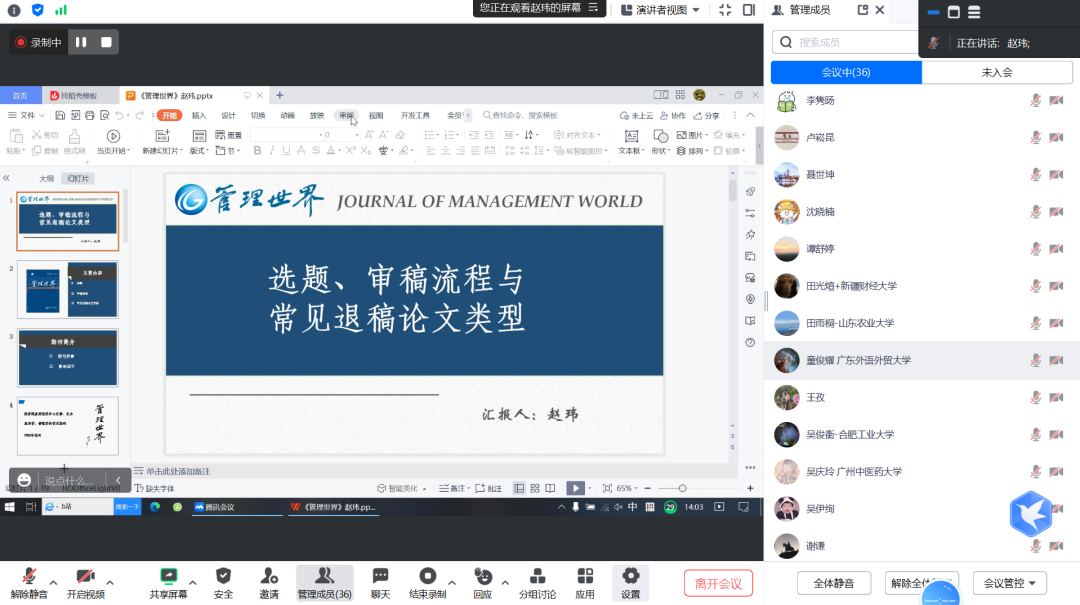
Task: Turn on camera with 开启视频
Action: [x=85, y=577]
